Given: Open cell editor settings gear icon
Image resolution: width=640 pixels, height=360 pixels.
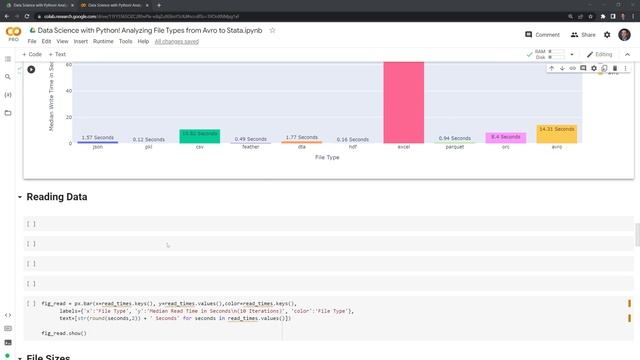Looking at the screenshot, I should 594,68.
